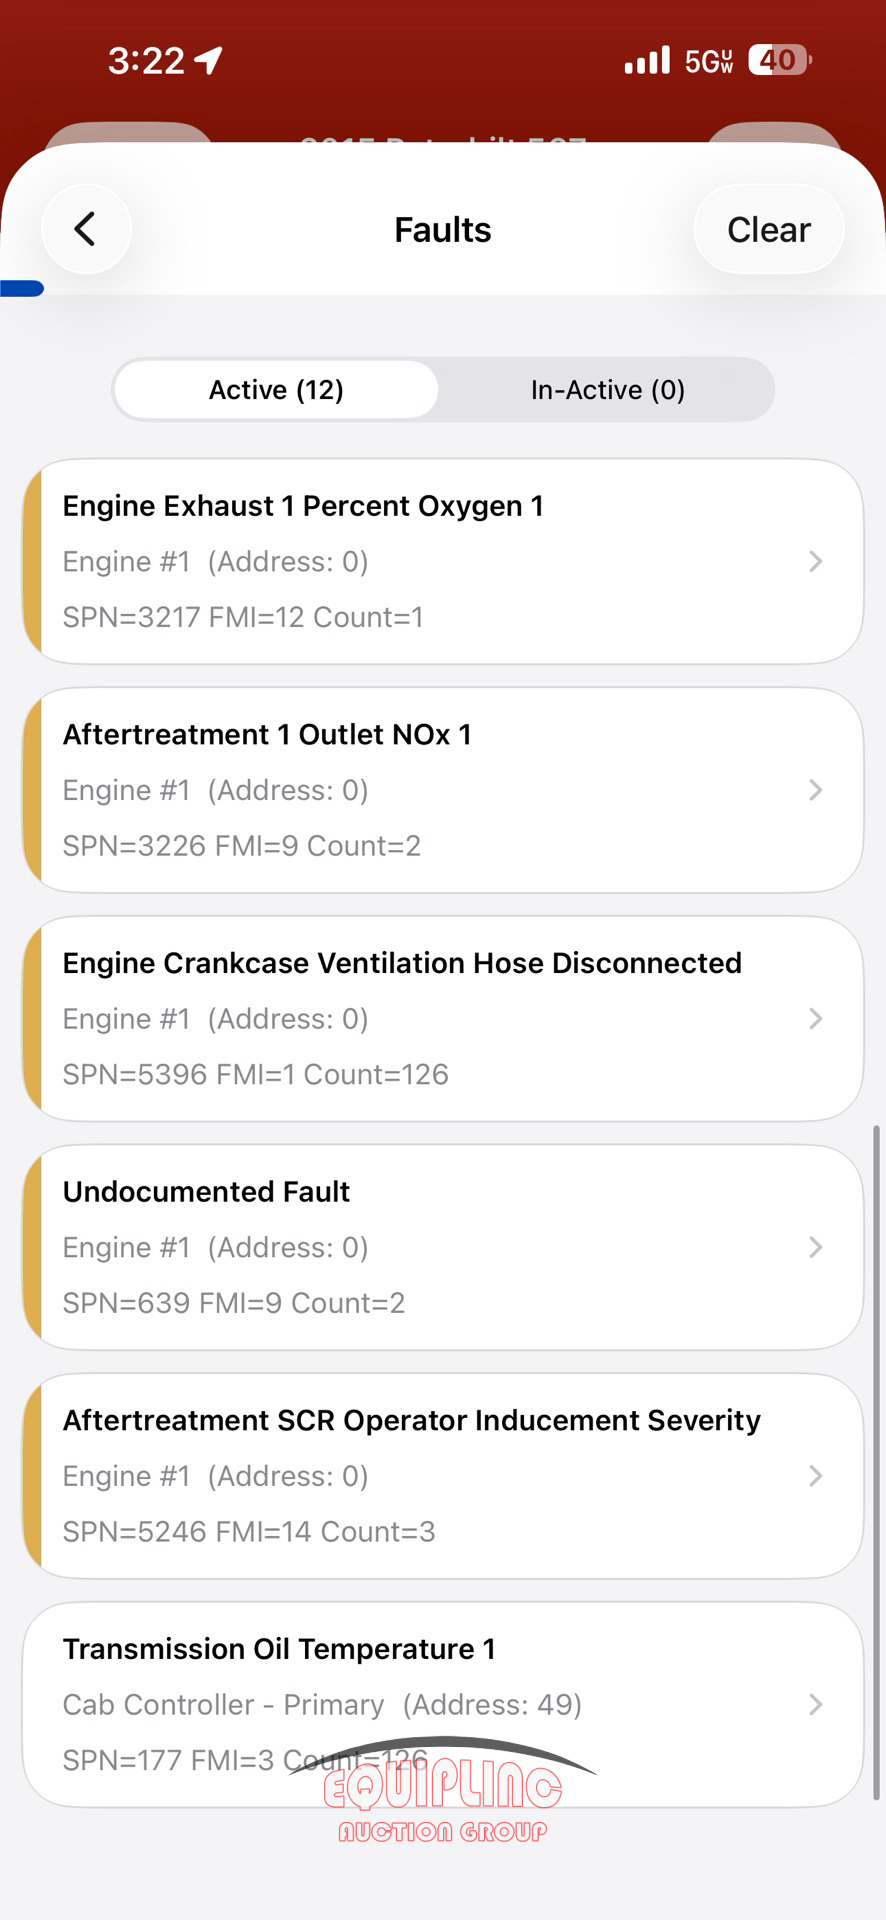
Task: Open the SPN=639 FMI=9 fault entry
Action: (234, 1303)
